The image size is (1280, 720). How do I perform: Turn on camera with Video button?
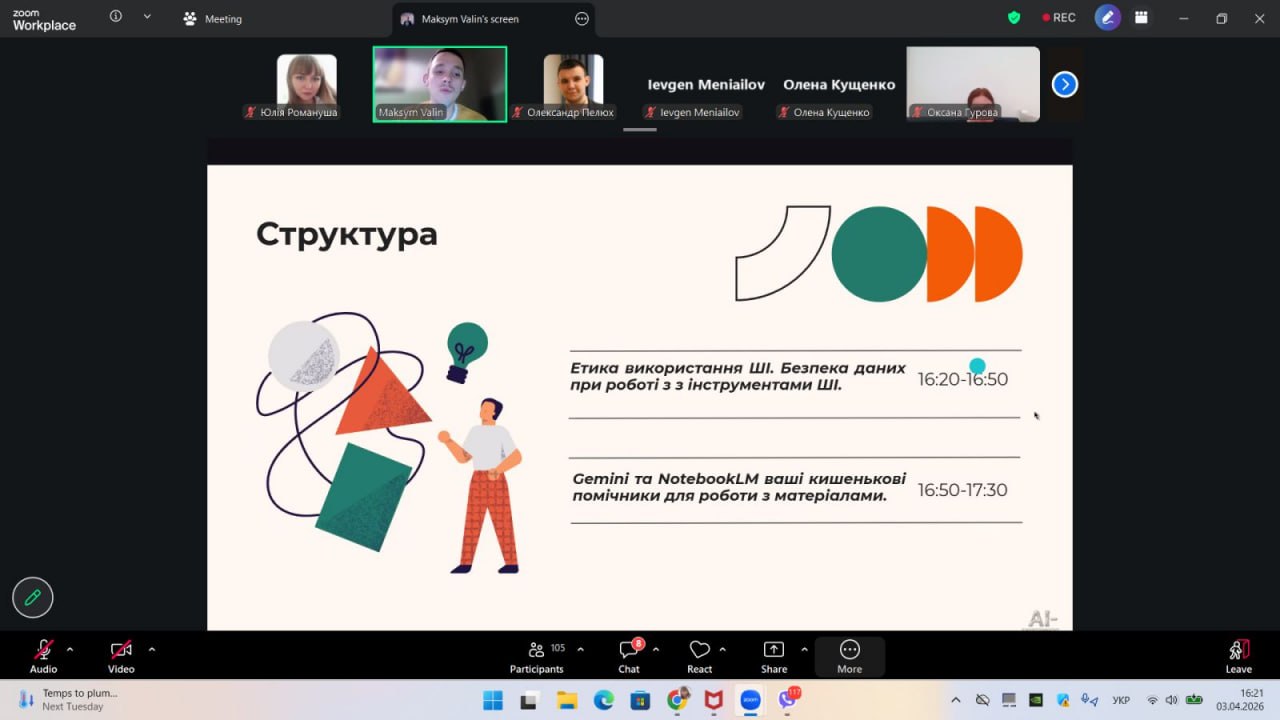point(121,656)
